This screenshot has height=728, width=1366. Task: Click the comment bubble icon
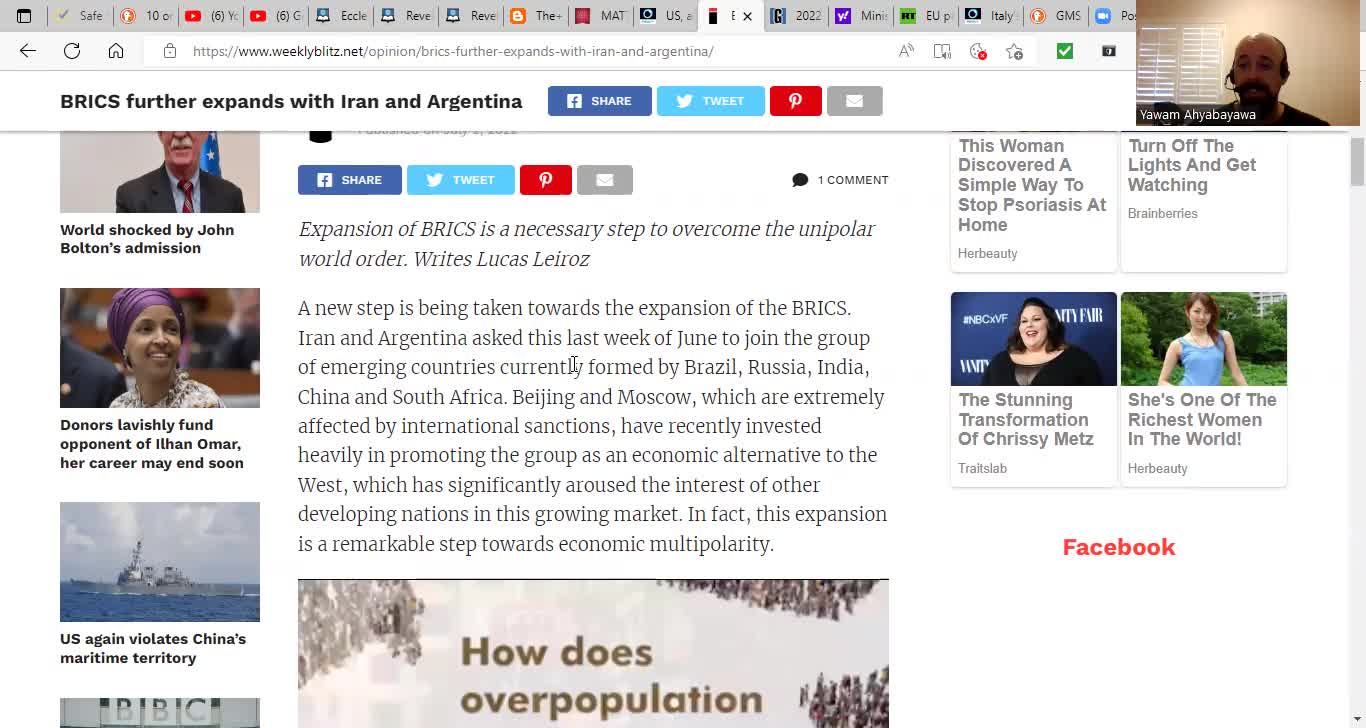[x=800, y=180]
